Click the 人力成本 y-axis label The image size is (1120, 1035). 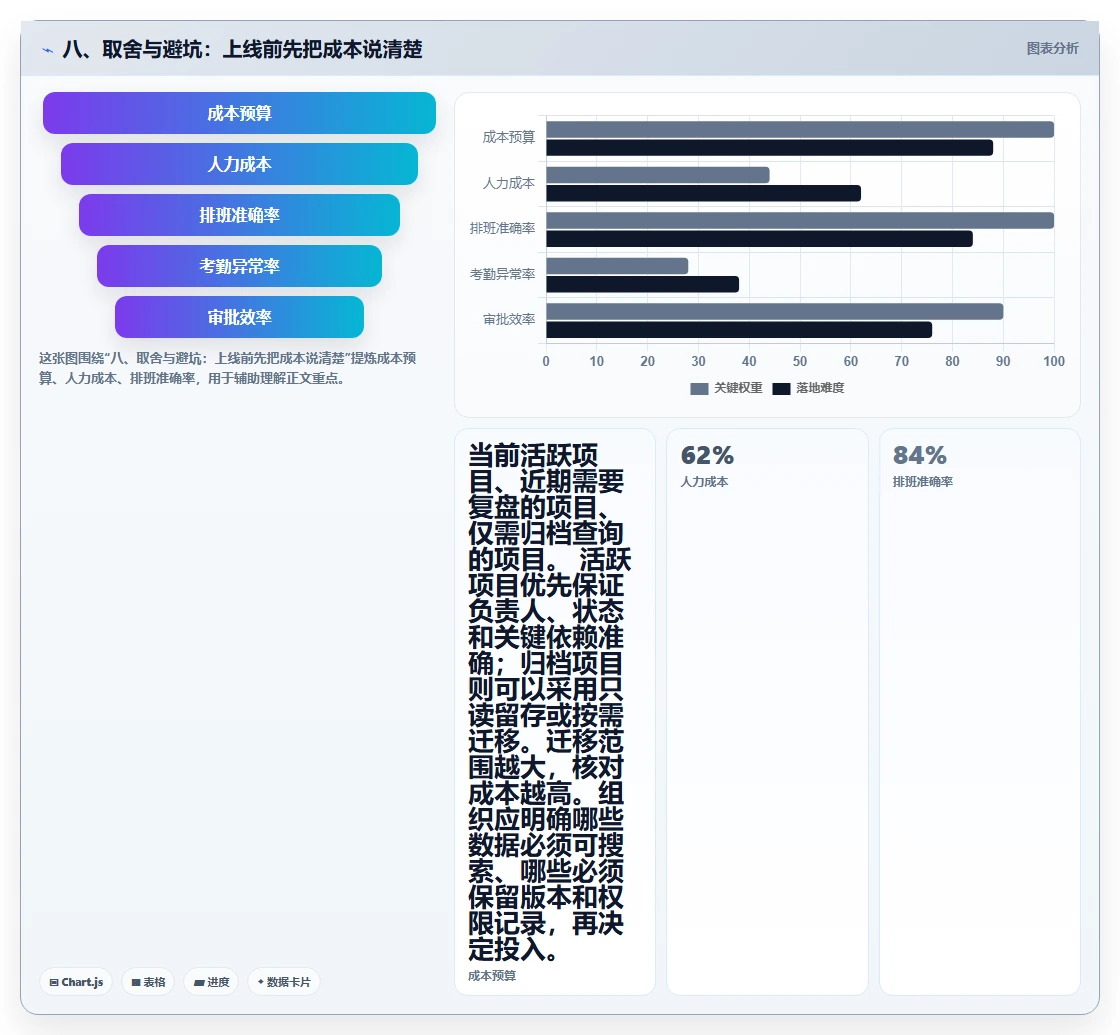tap(509, 183)
